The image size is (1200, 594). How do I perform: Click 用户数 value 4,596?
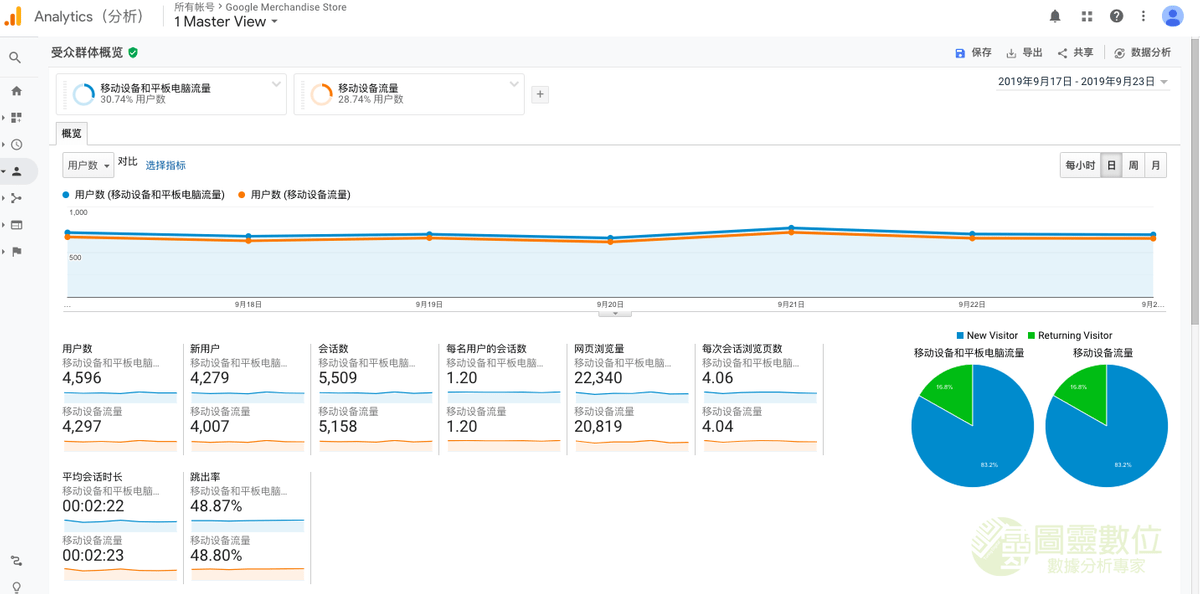pos(82,378)
